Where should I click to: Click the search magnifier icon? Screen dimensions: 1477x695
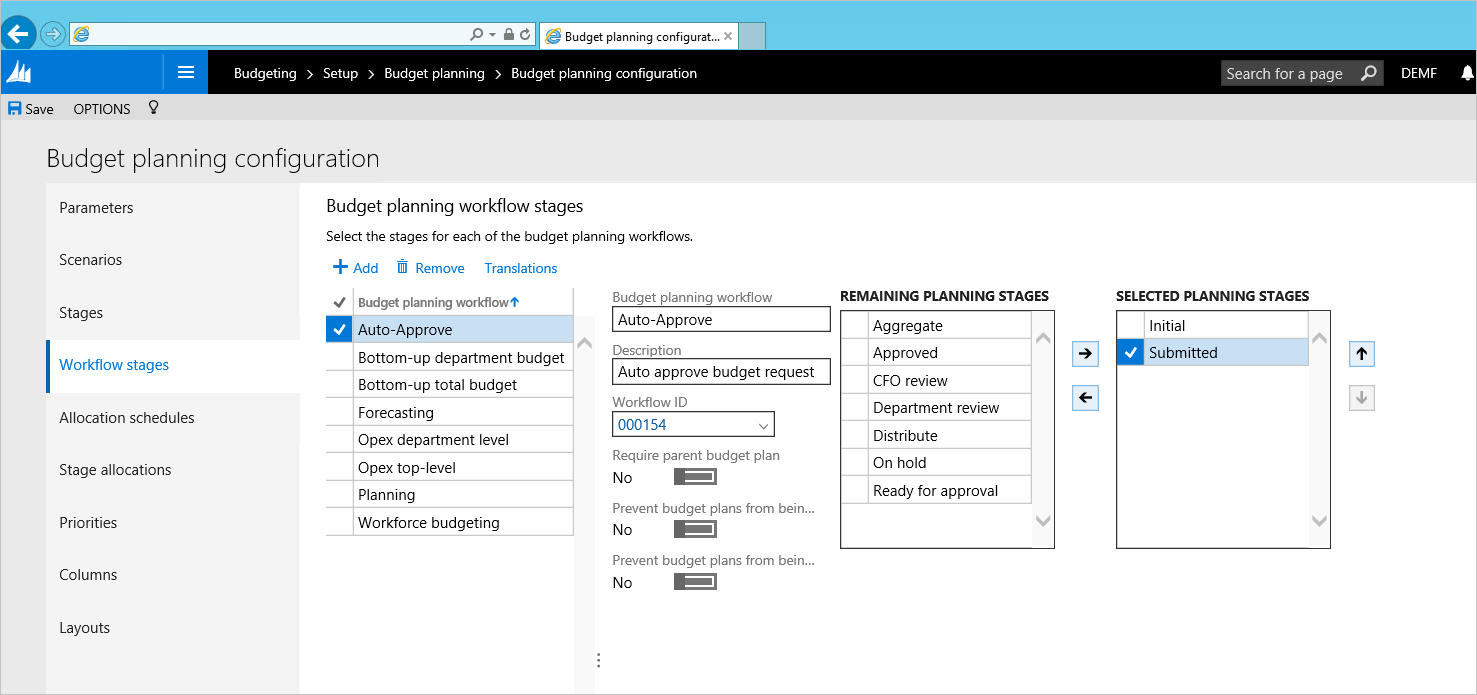tap(1368, 73)
